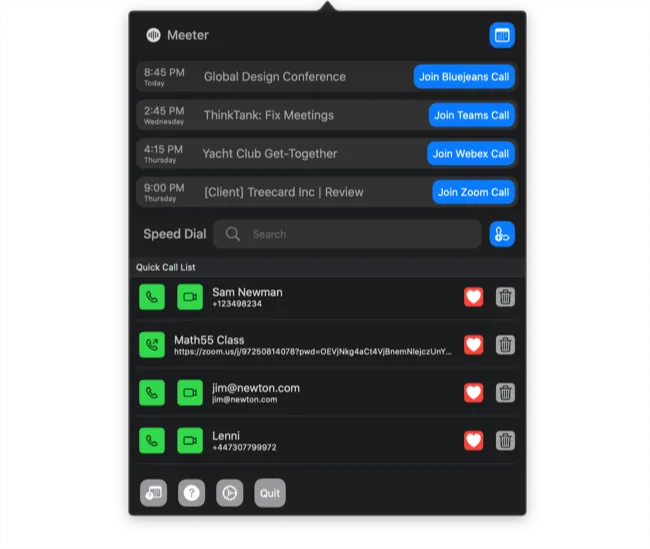The image size is (650, 549).
Task: Click Lenni's phone number +447307799972
Action: pyautogui.click(x=244, y=447)
